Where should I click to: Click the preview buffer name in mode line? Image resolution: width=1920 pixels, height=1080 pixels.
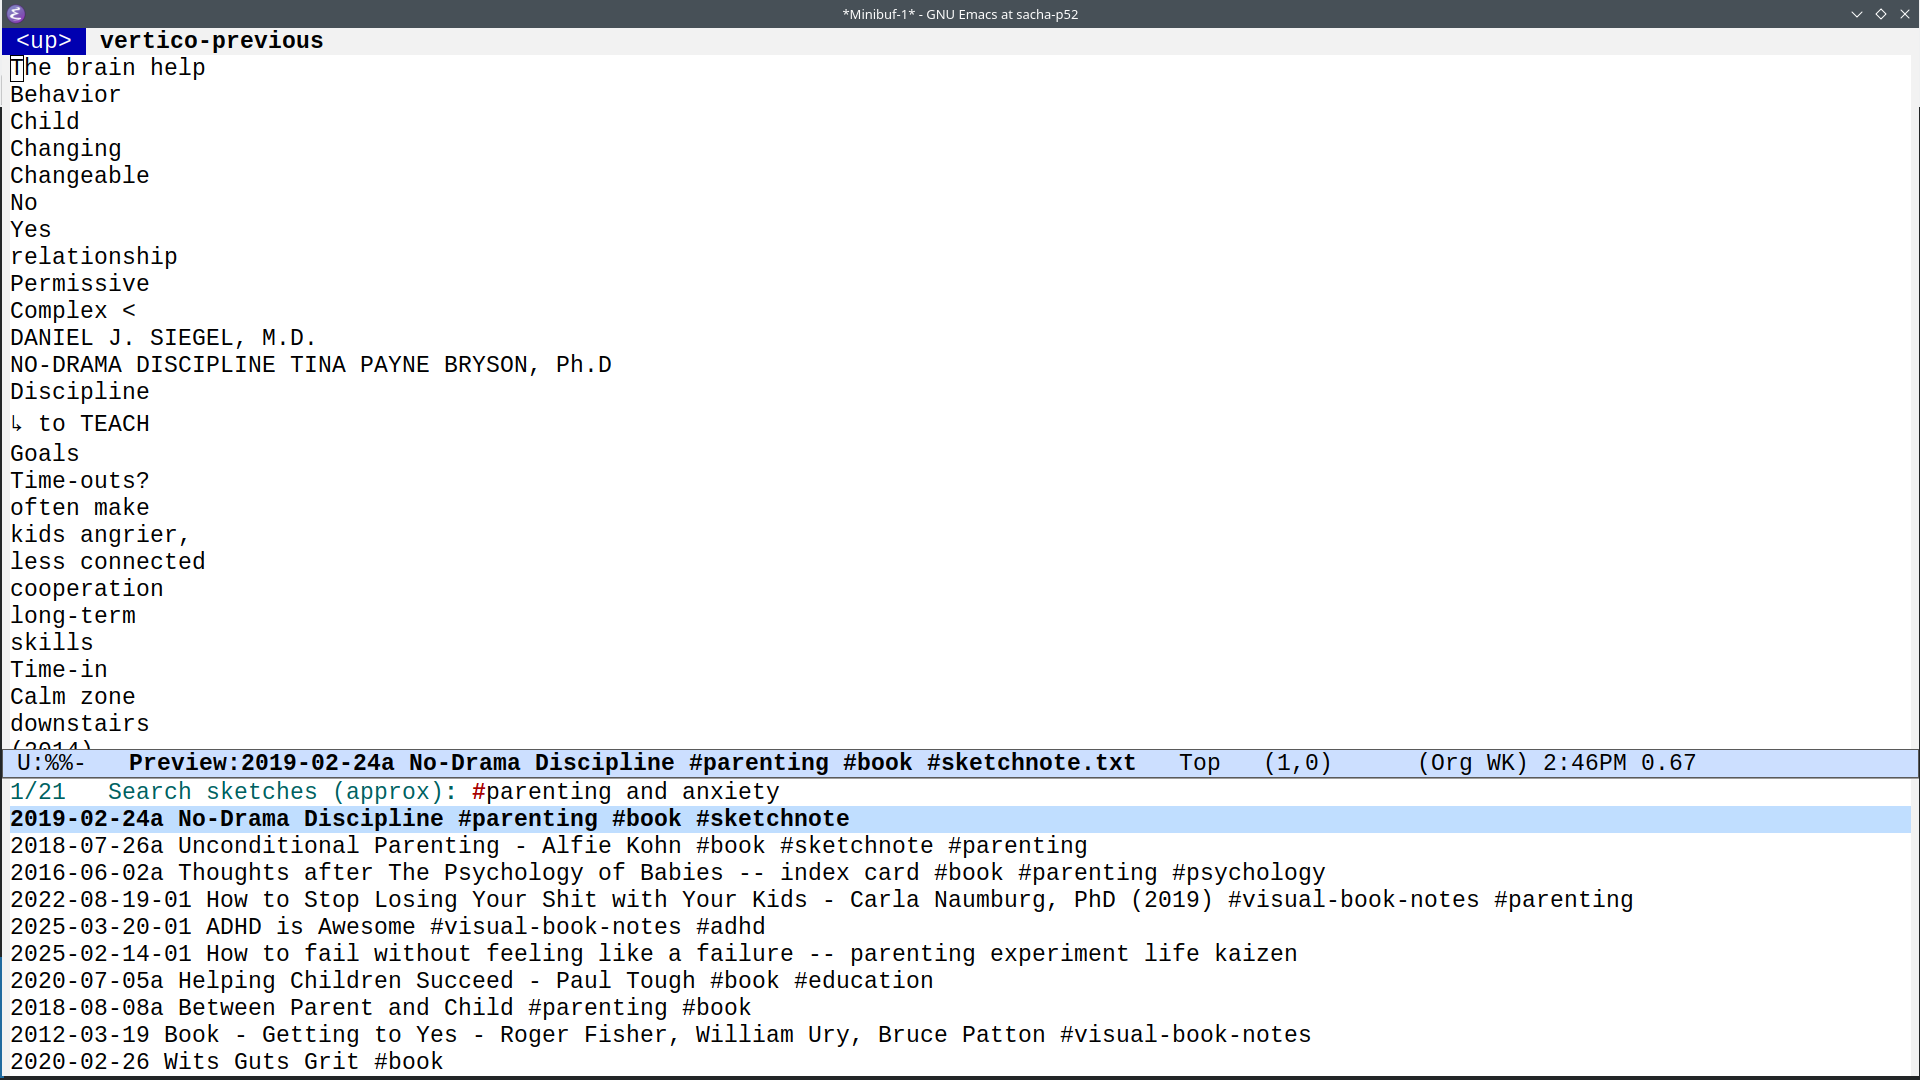click(x=632, y=763)
